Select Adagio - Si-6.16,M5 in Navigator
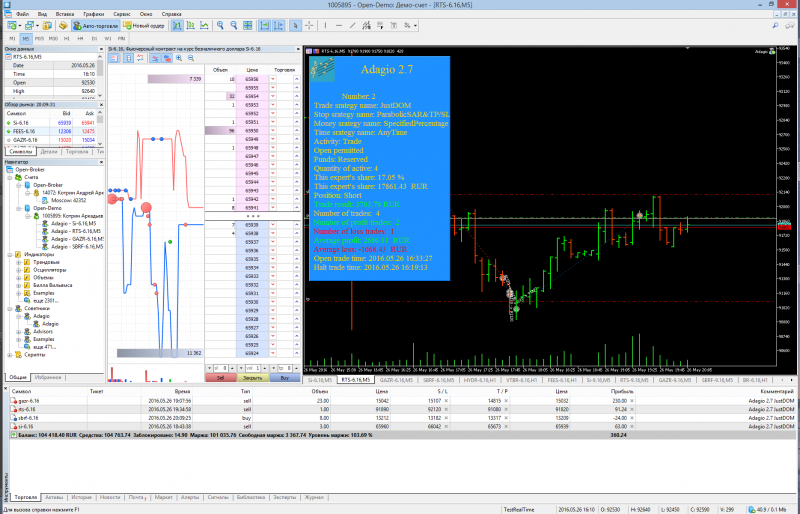 (x=73, y=224)
